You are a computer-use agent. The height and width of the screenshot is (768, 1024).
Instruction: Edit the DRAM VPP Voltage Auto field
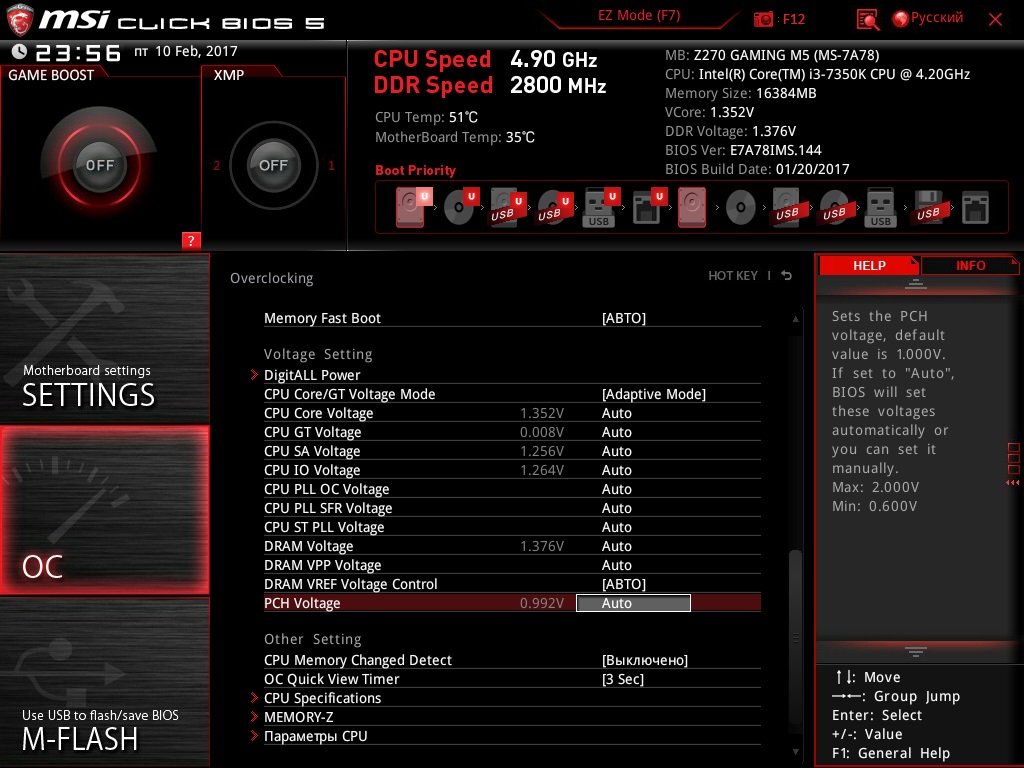(x=616, y=565)
